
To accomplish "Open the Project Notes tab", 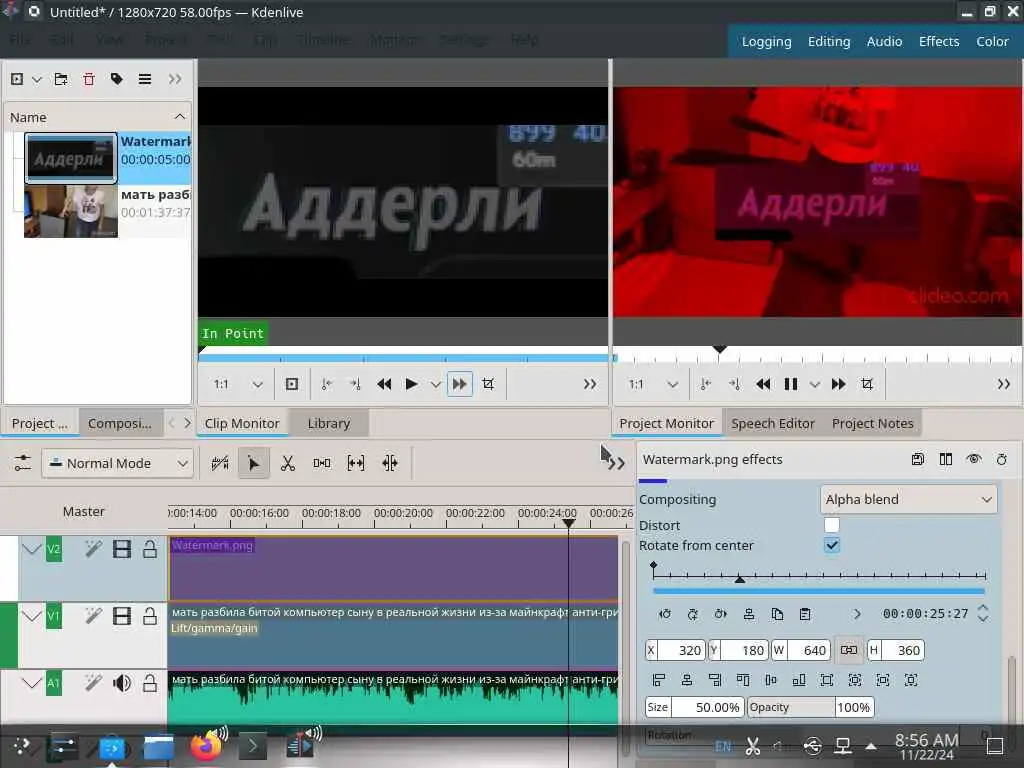I will [872, 423].
